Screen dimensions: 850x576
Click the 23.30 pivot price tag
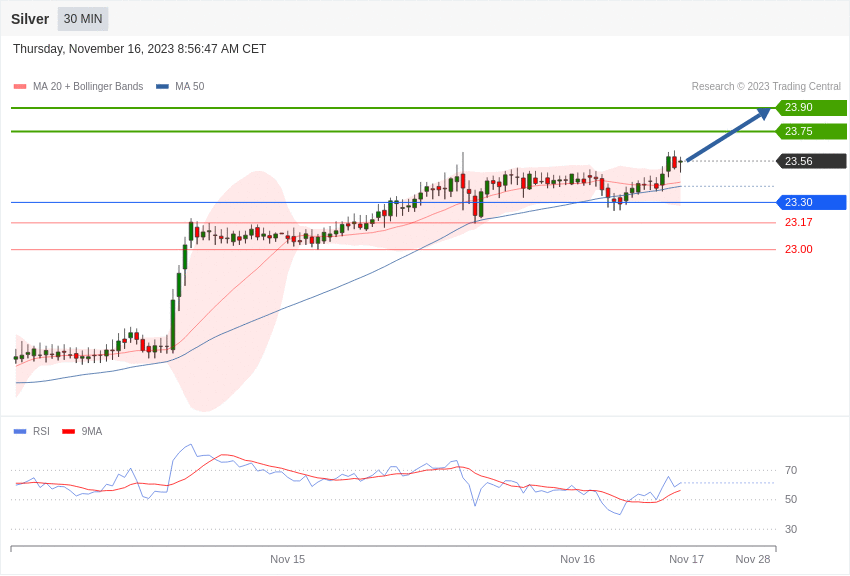[811, 202]
